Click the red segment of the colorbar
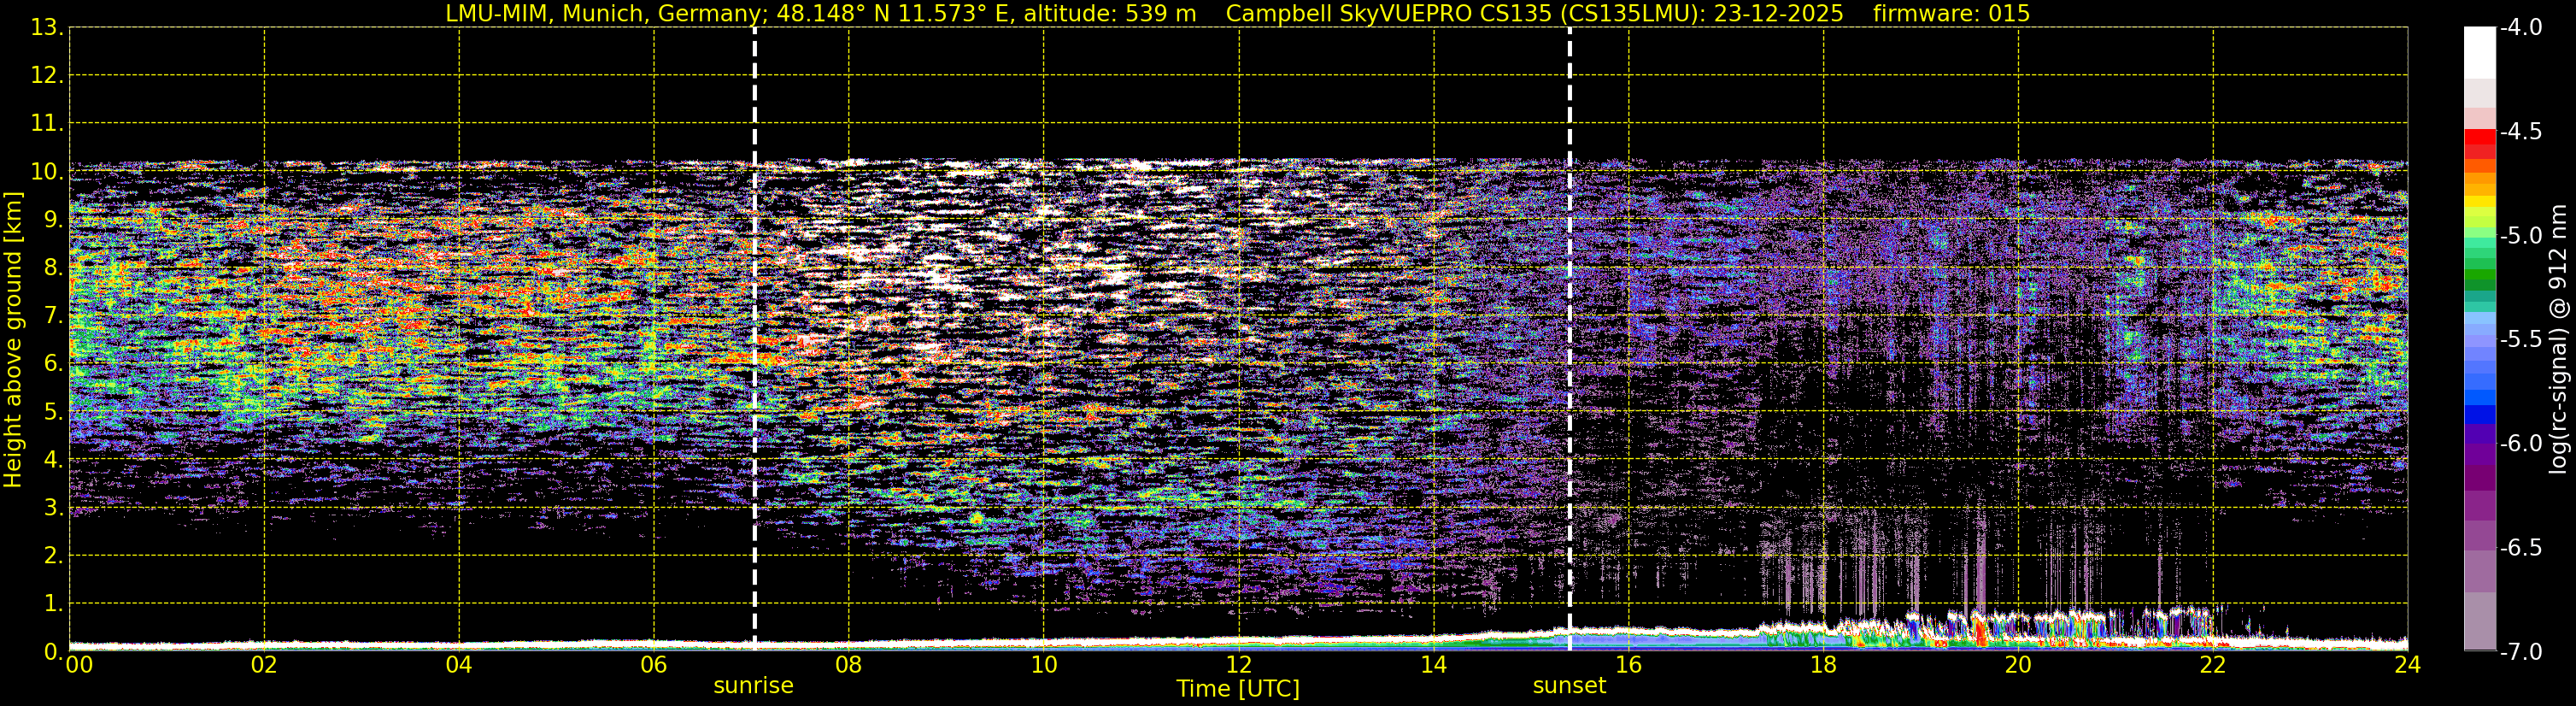The width and height of the screenshot is (2576, 706). [x=2479, y=144]
